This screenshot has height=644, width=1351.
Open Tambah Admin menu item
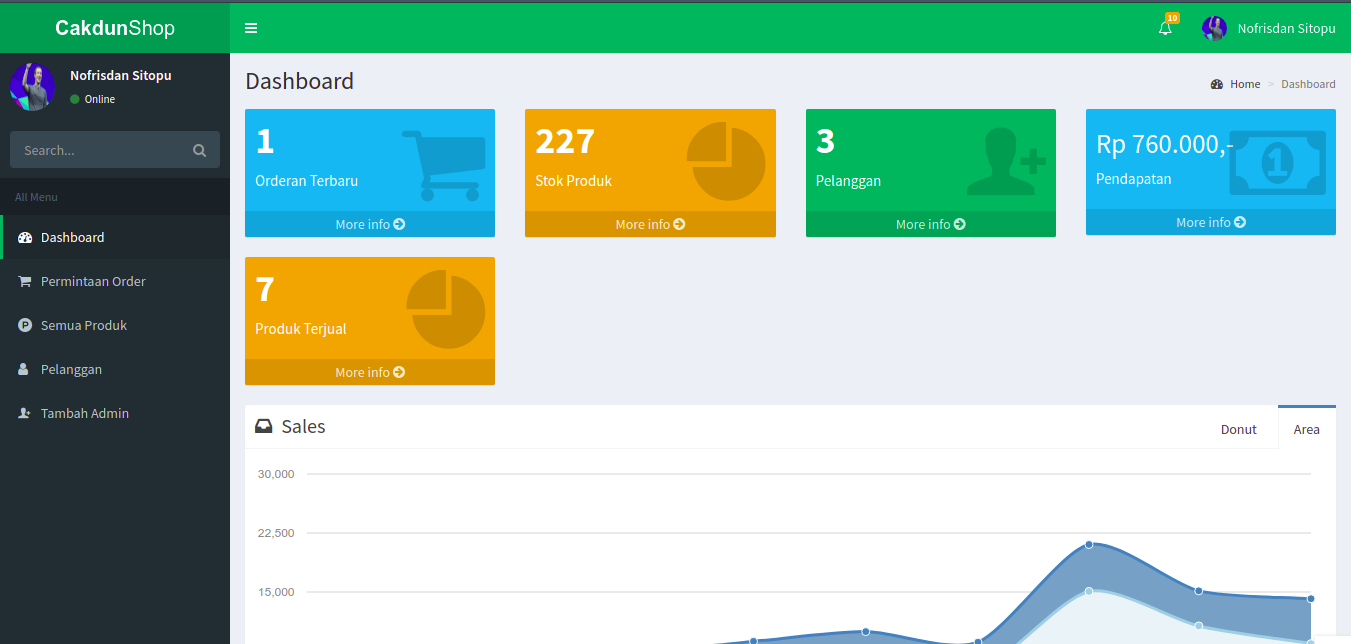coord(115,413)
